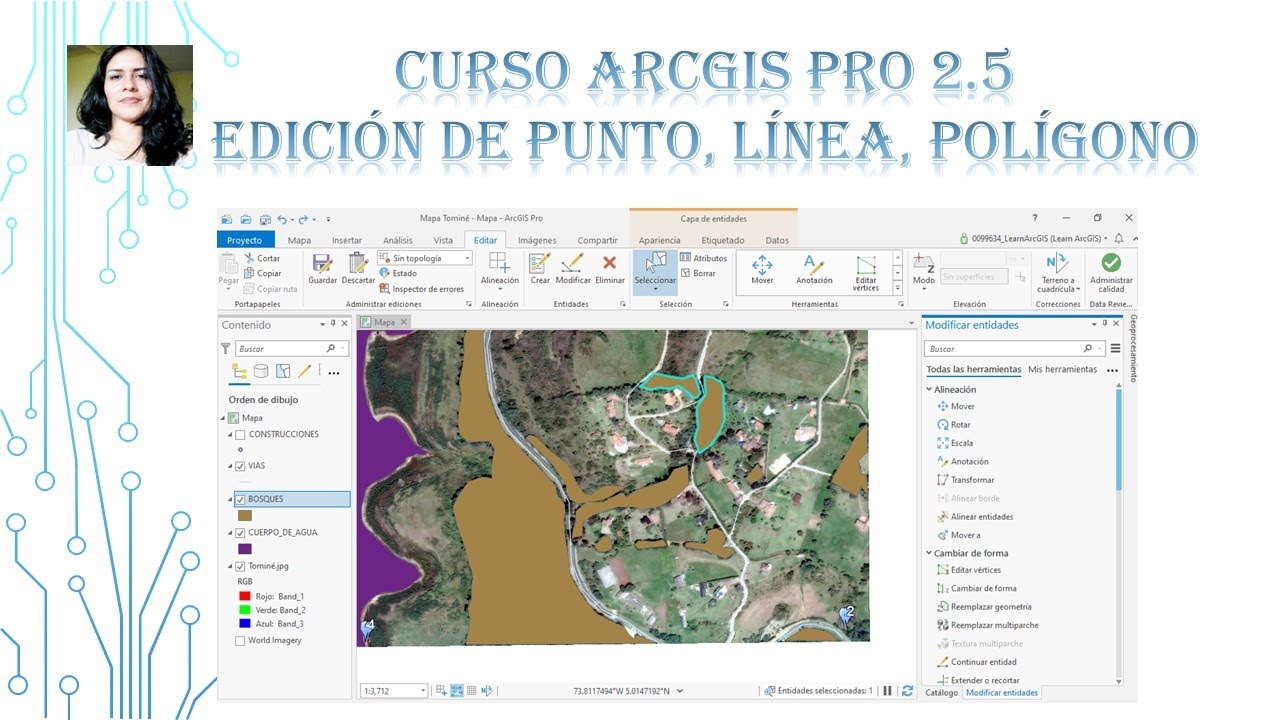
Task: Click the Rotar tool in Modificar entidades
Action: click(954, 425)
